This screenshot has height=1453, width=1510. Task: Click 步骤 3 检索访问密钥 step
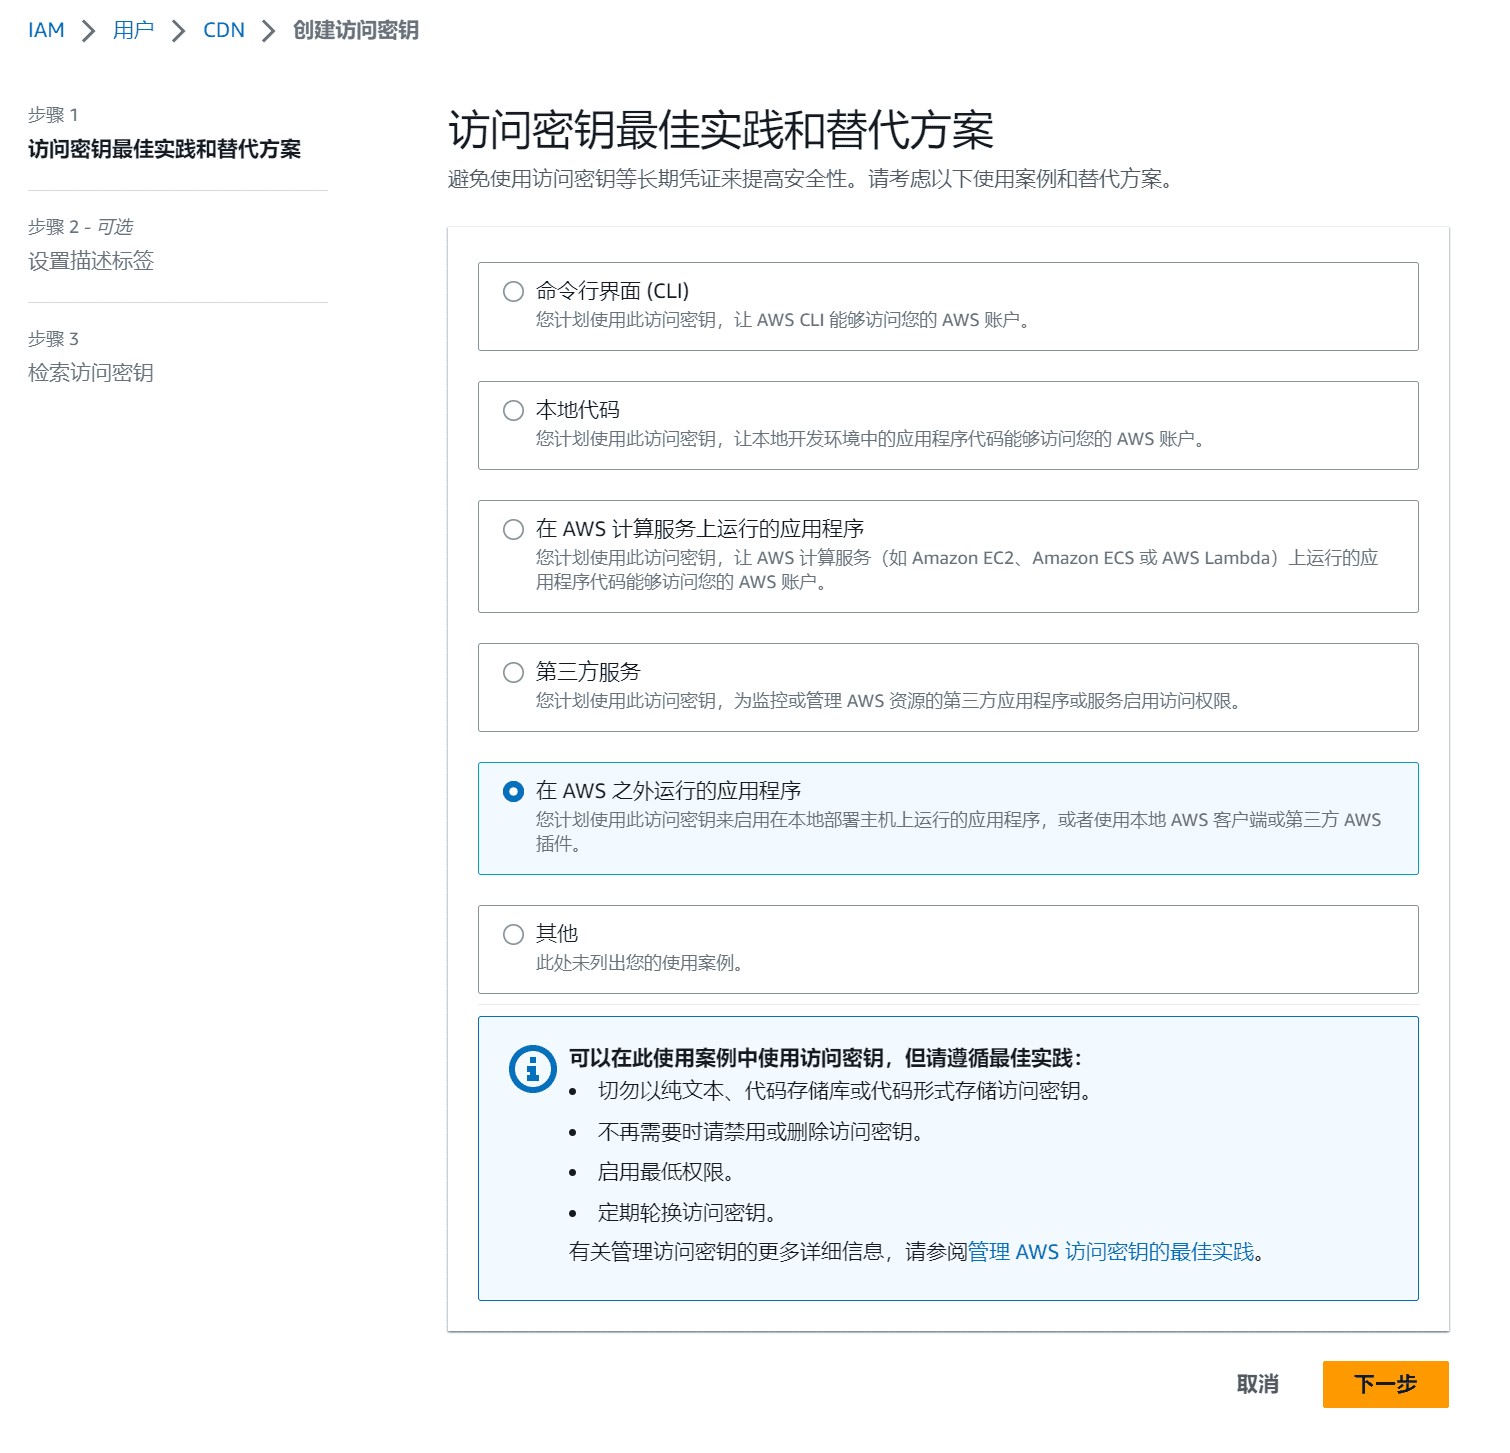coord(91,372)
